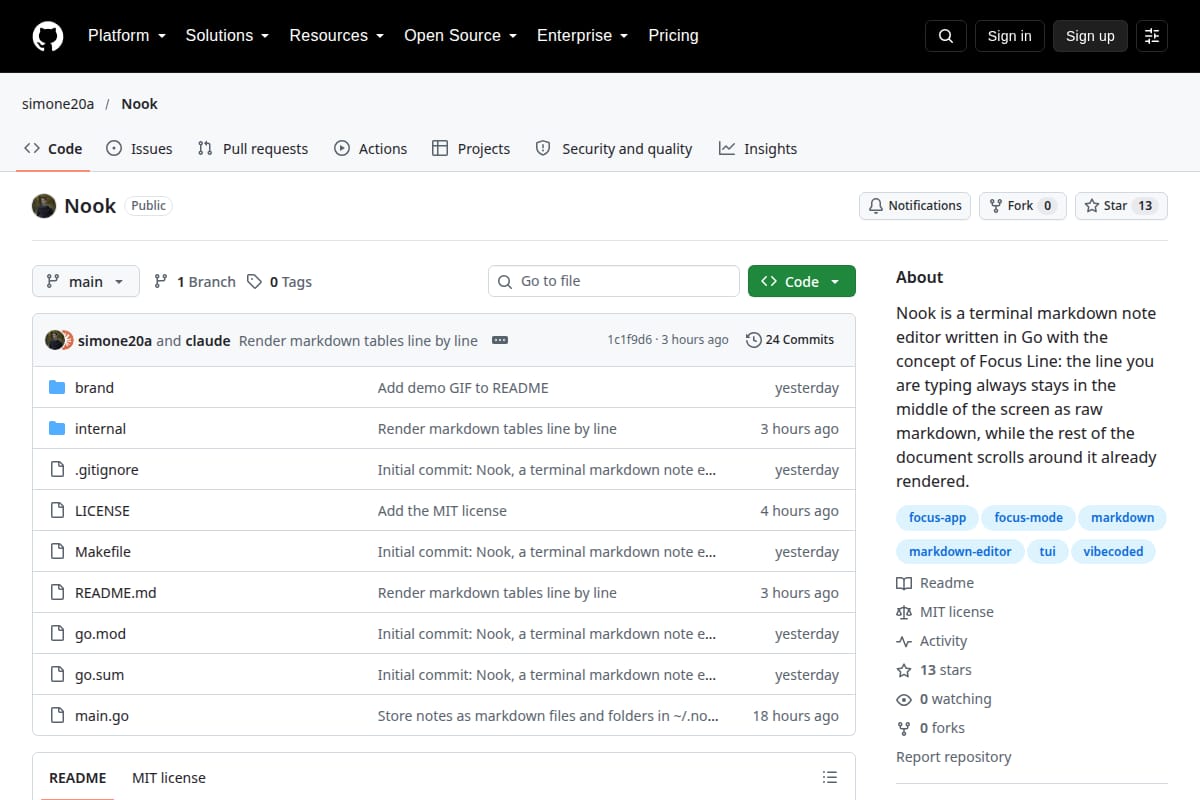The width and height of the screenshot is (1200, 800).
Task: Open the README outline list icon
Action: pyautogui.click(x=829, y=777)
